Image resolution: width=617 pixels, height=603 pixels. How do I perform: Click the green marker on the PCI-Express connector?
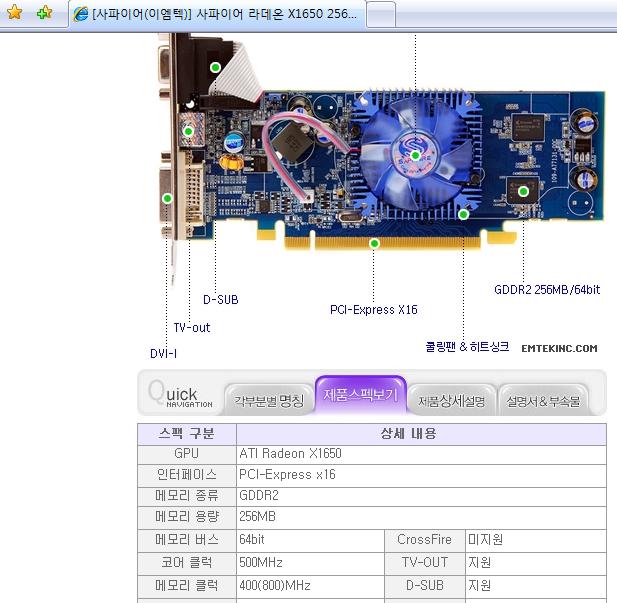(374, 243)
